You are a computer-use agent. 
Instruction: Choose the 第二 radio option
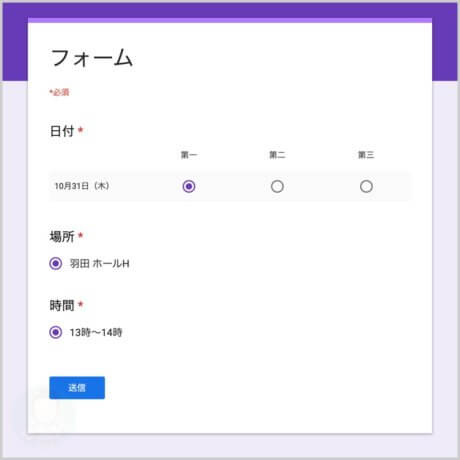tap(277, 186)
